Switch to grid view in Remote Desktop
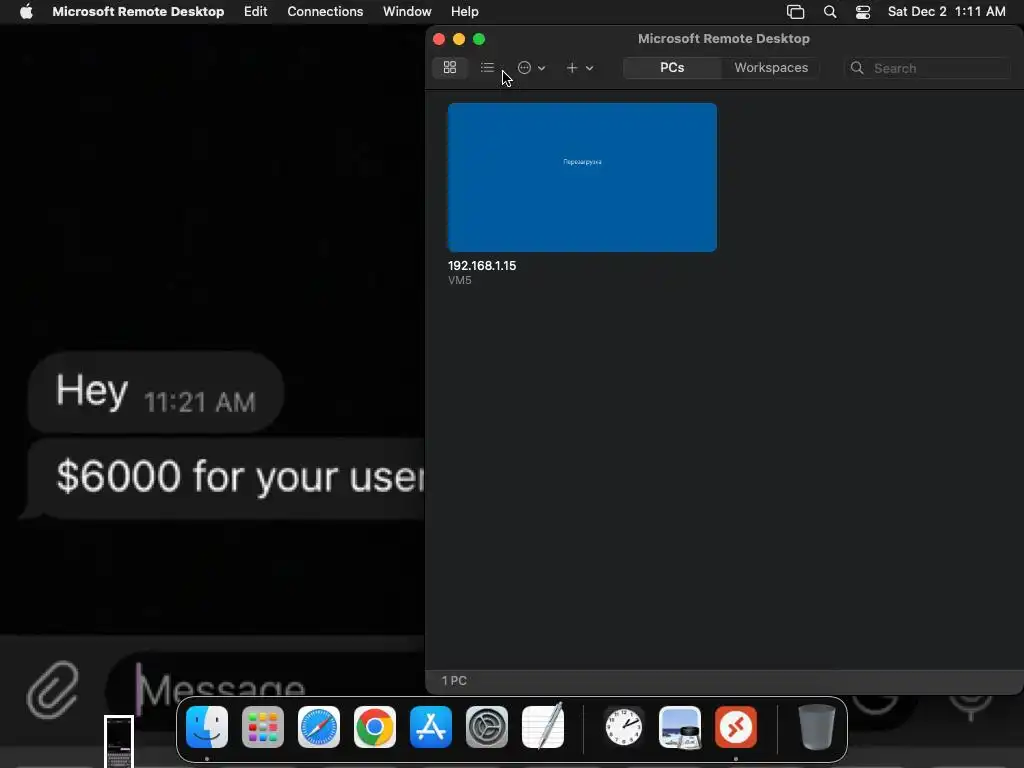 (x=450, y=67)
